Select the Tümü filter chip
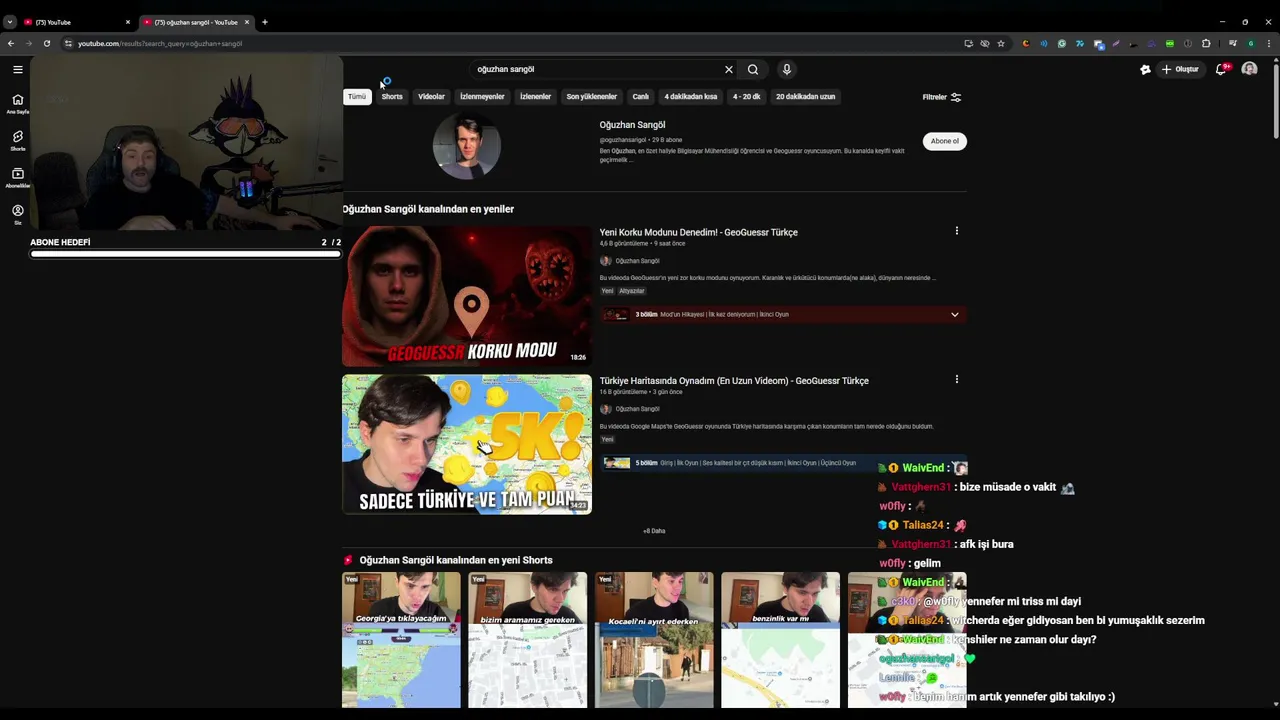The image size is (1280, 720). click(x=357, y=97)
